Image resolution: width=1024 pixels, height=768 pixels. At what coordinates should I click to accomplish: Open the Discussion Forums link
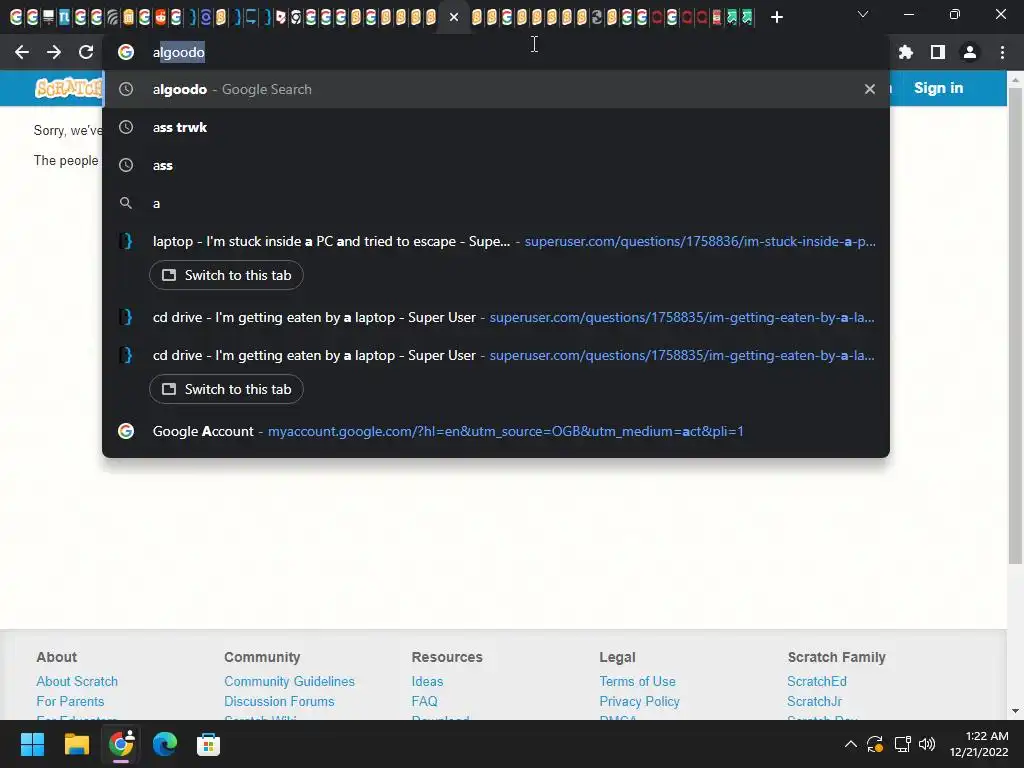tap(279, 701)
